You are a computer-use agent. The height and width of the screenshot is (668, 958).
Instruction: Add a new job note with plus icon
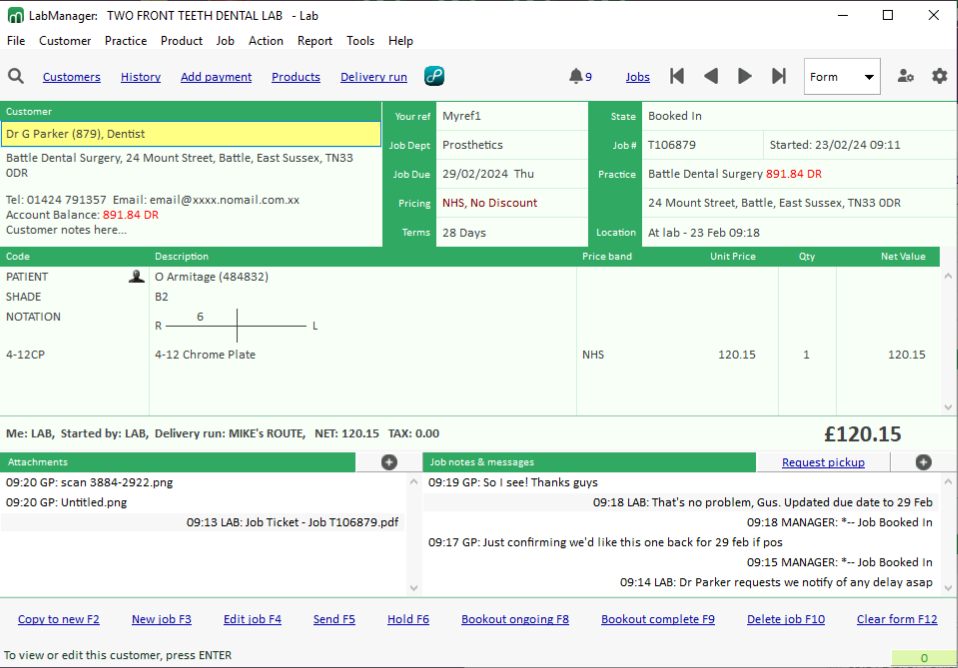click(923, 462)
